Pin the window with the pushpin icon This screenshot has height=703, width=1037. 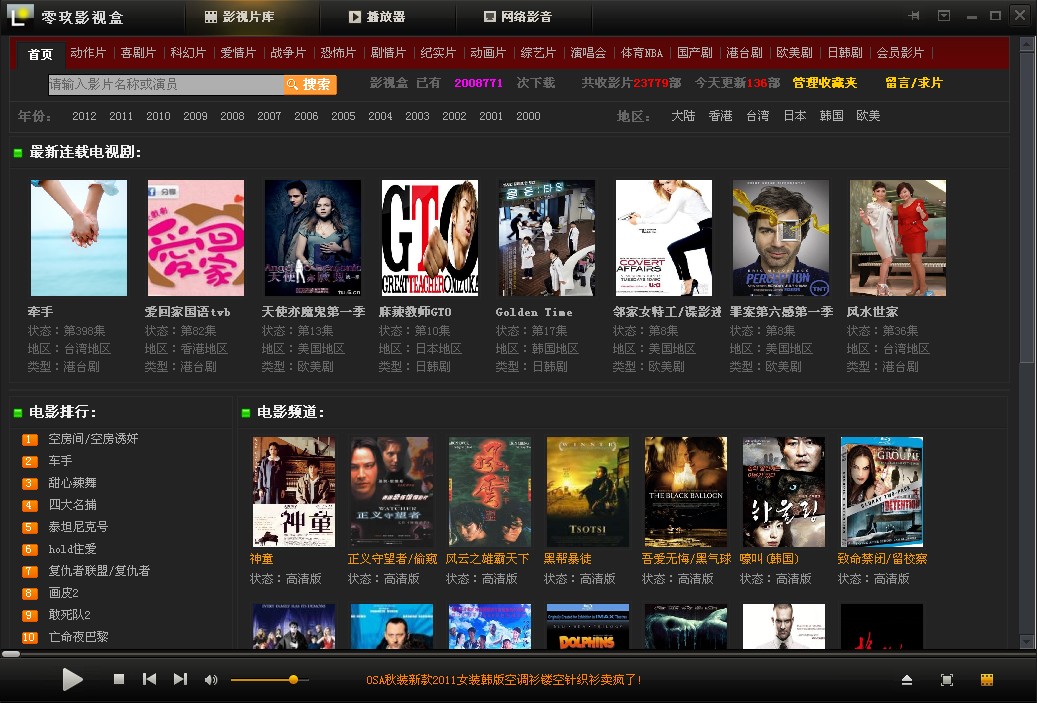[914, 16]
